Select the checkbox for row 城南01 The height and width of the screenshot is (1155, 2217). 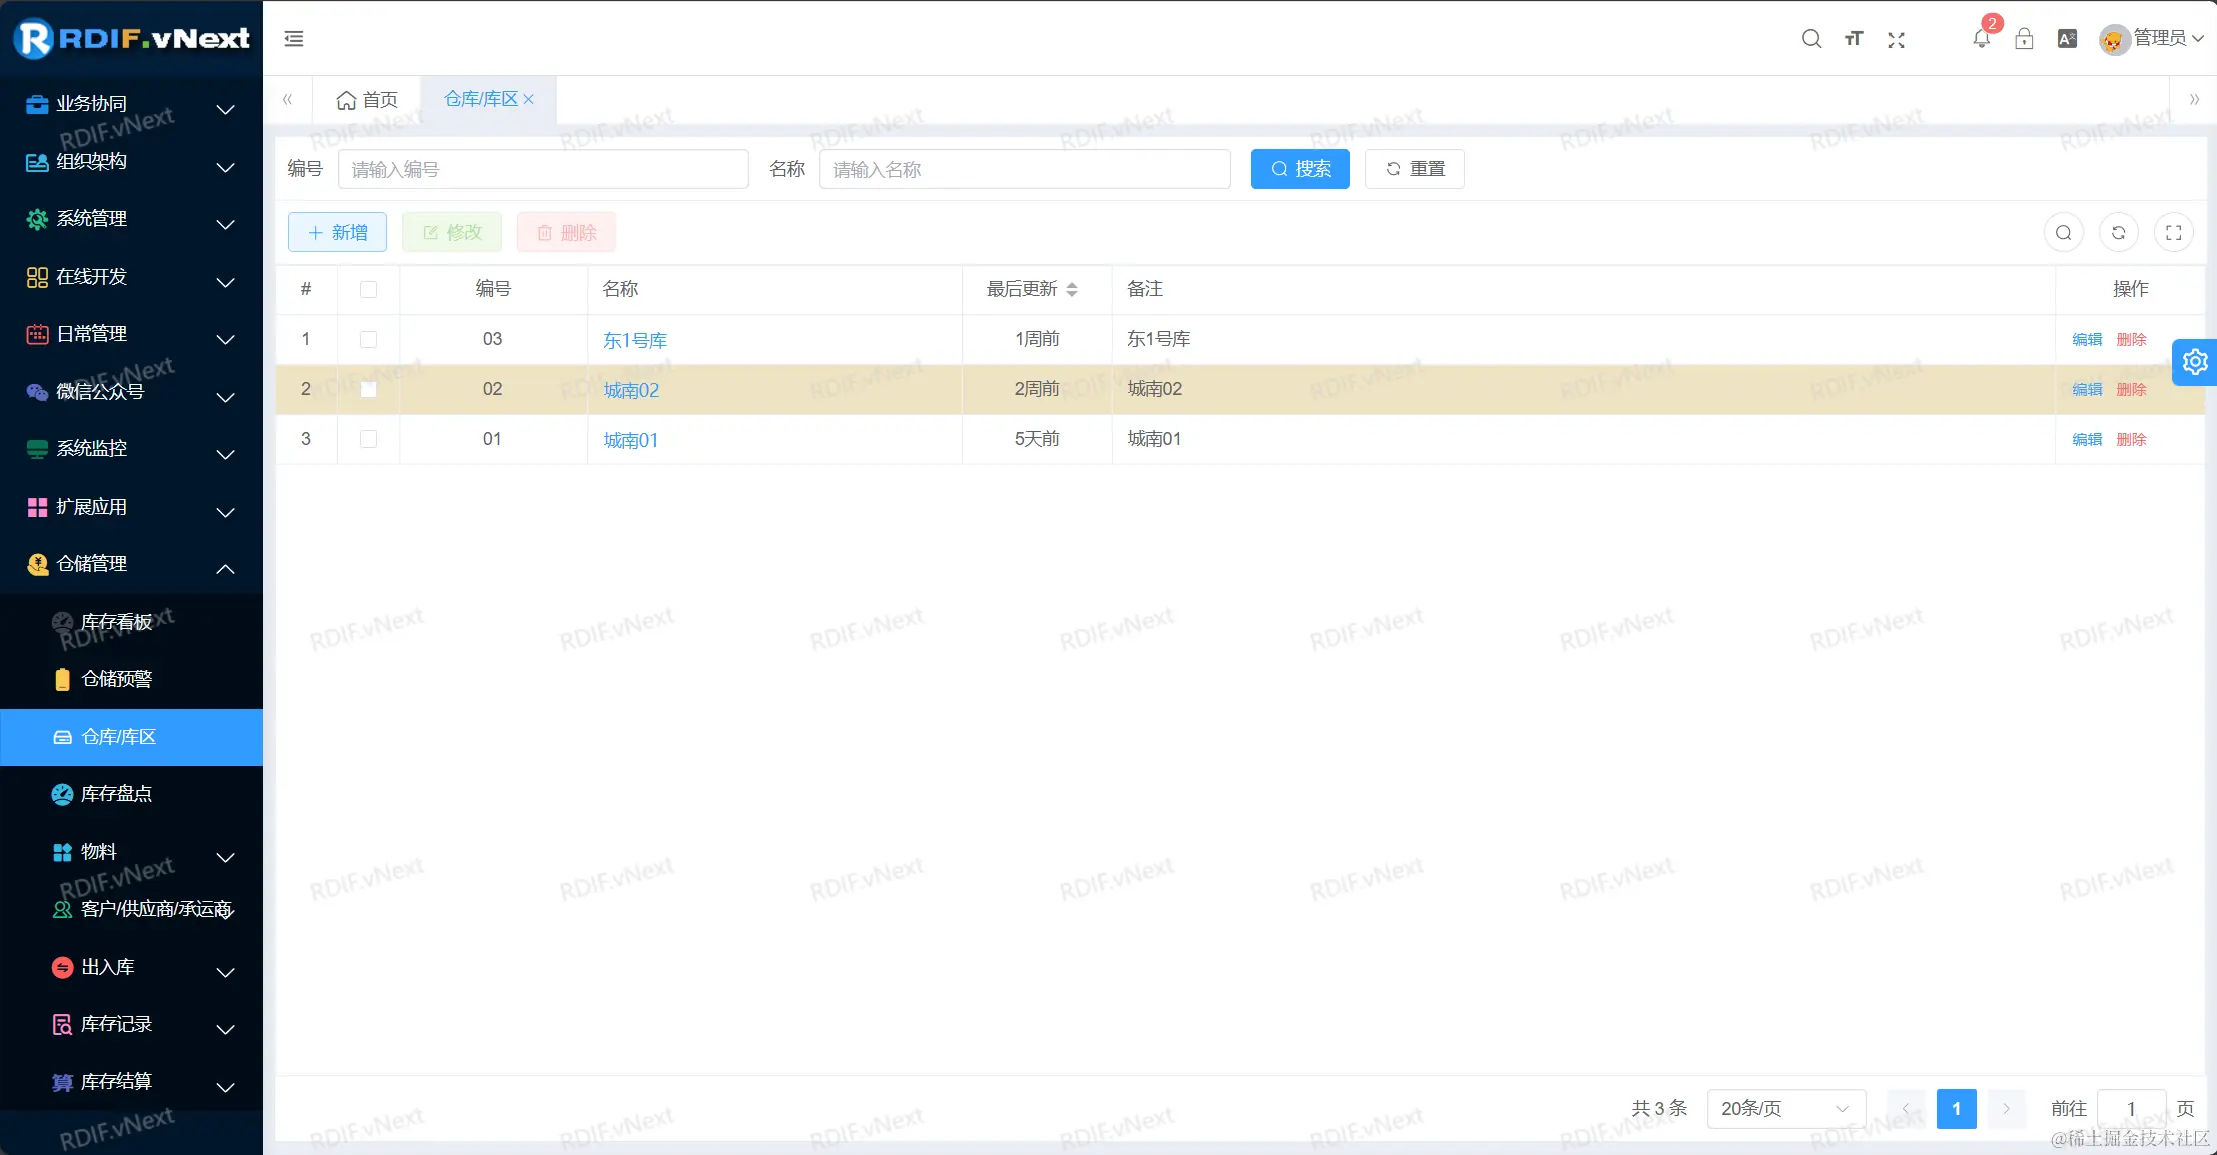click(368, 439)
